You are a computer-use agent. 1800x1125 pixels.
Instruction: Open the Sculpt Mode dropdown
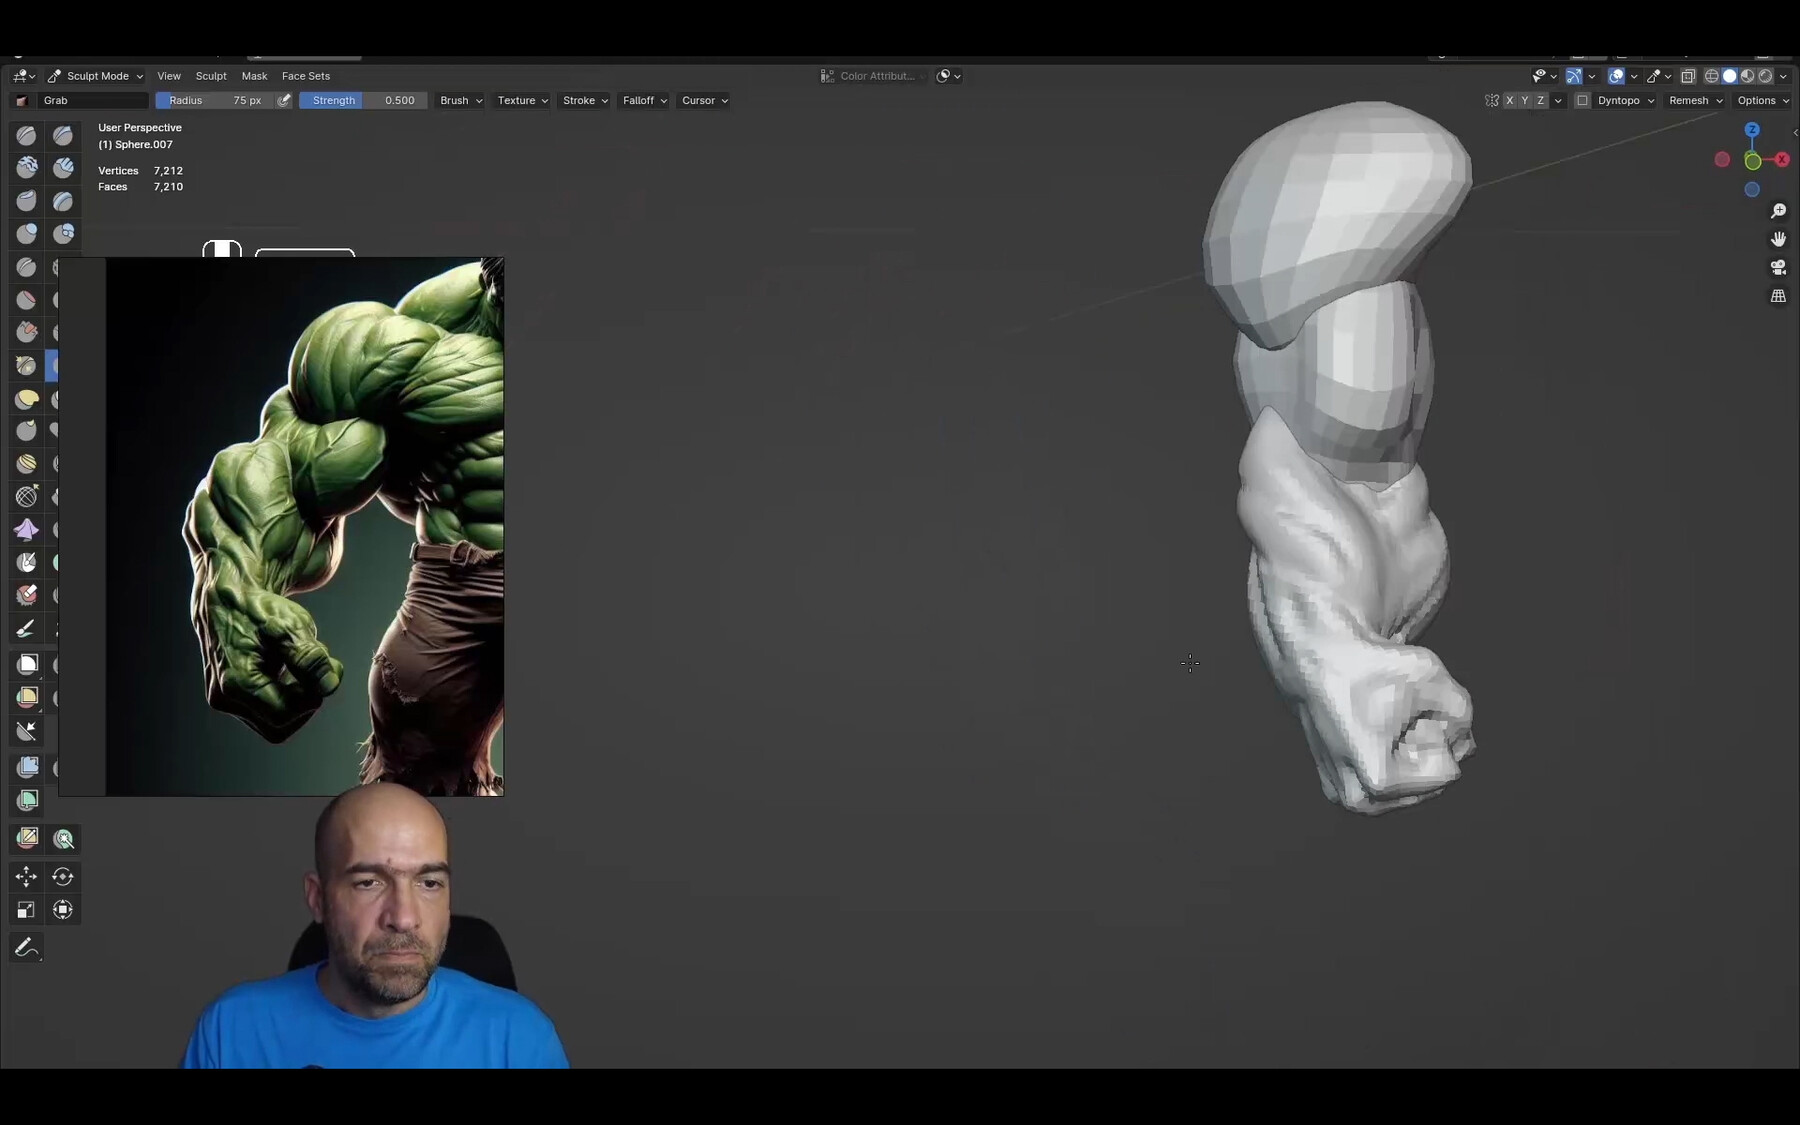click(95, 76)
